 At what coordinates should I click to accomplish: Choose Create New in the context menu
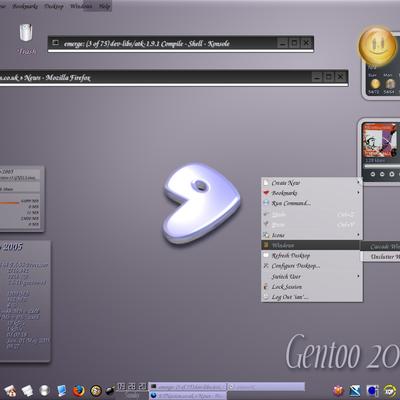click(x=312, y=183)
